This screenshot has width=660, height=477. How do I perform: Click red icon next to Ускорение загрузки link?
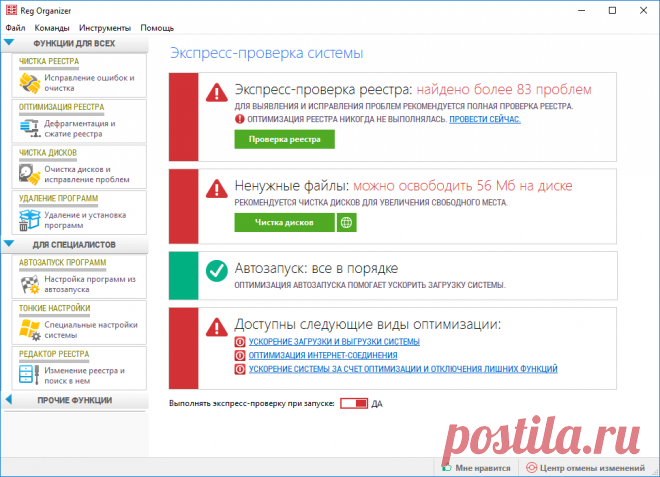click(240, 341)
